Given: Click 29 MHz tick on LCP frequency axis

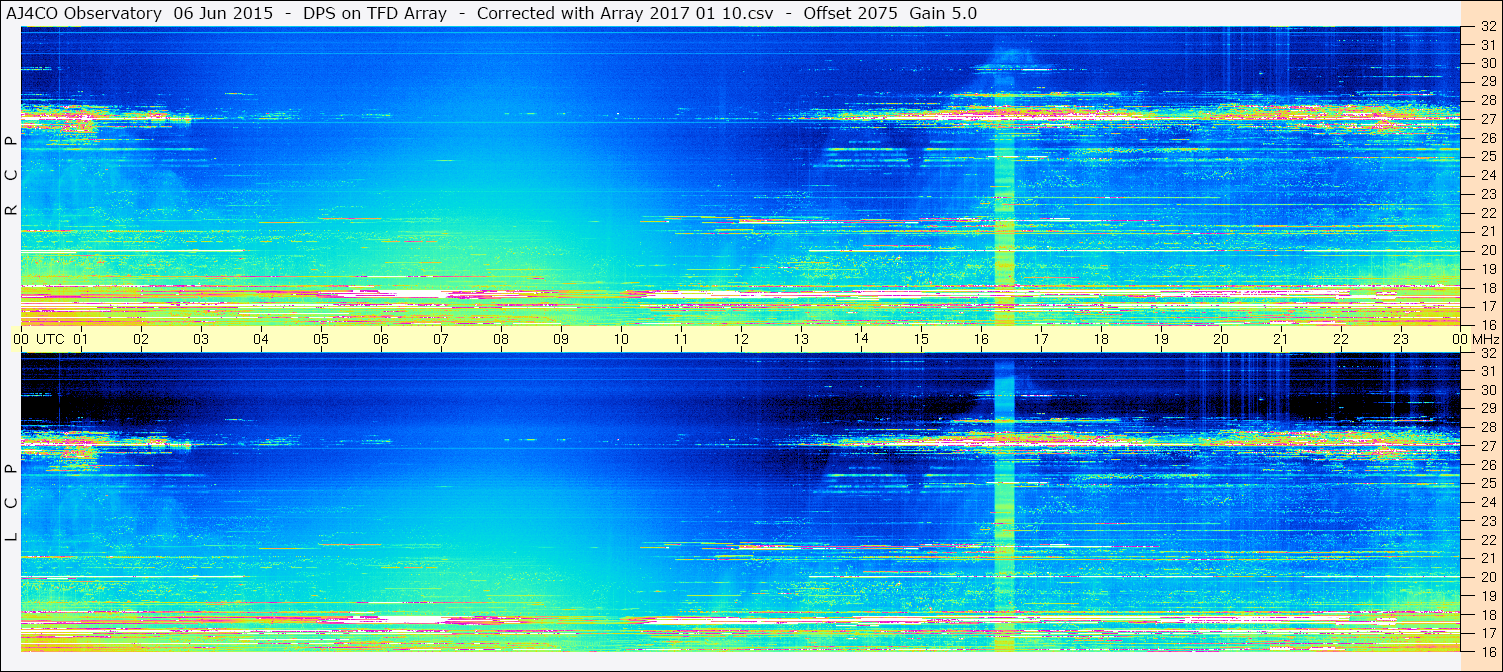Looking at the screenshot, I should (1487, 409).
